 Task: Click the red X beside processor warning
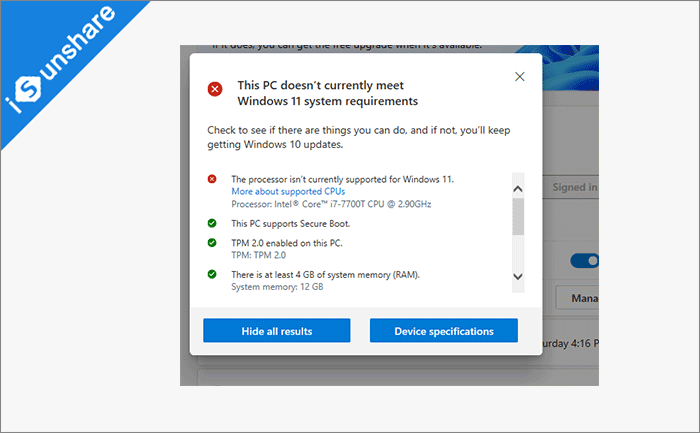pos(212,179)
